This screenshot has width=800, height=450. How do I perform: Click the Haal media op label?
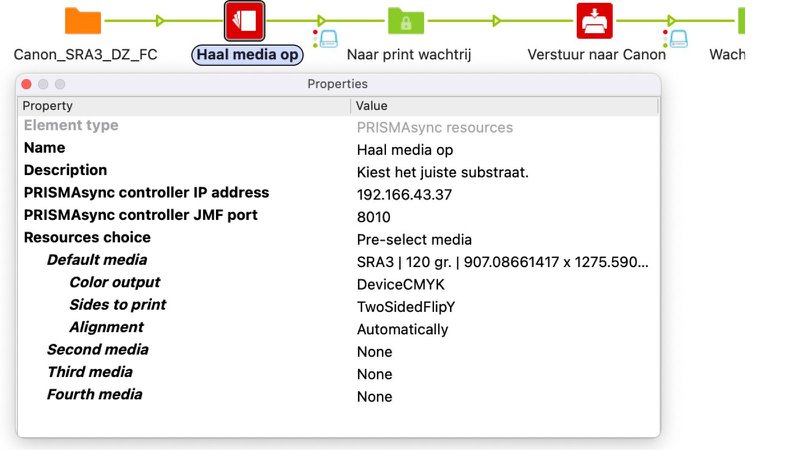[x=247, y=55]
